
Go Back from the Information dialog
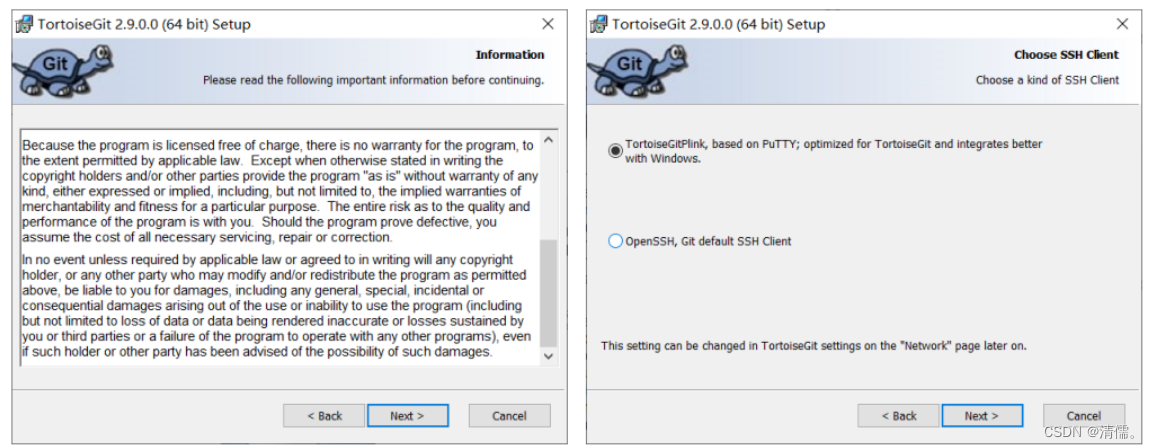click(324, 416)
